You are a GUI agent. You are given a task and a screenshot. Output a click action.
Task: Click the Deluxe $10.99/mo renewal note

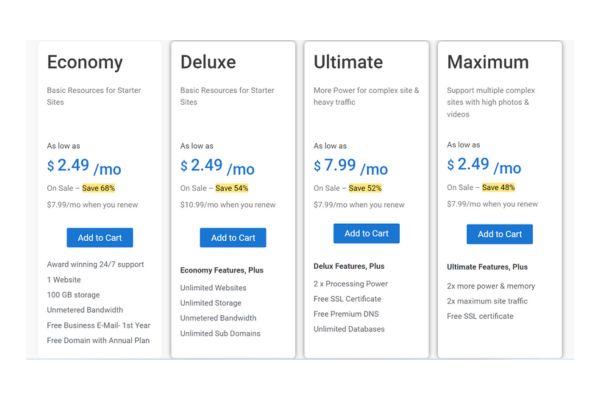click(x=228, y=205)
